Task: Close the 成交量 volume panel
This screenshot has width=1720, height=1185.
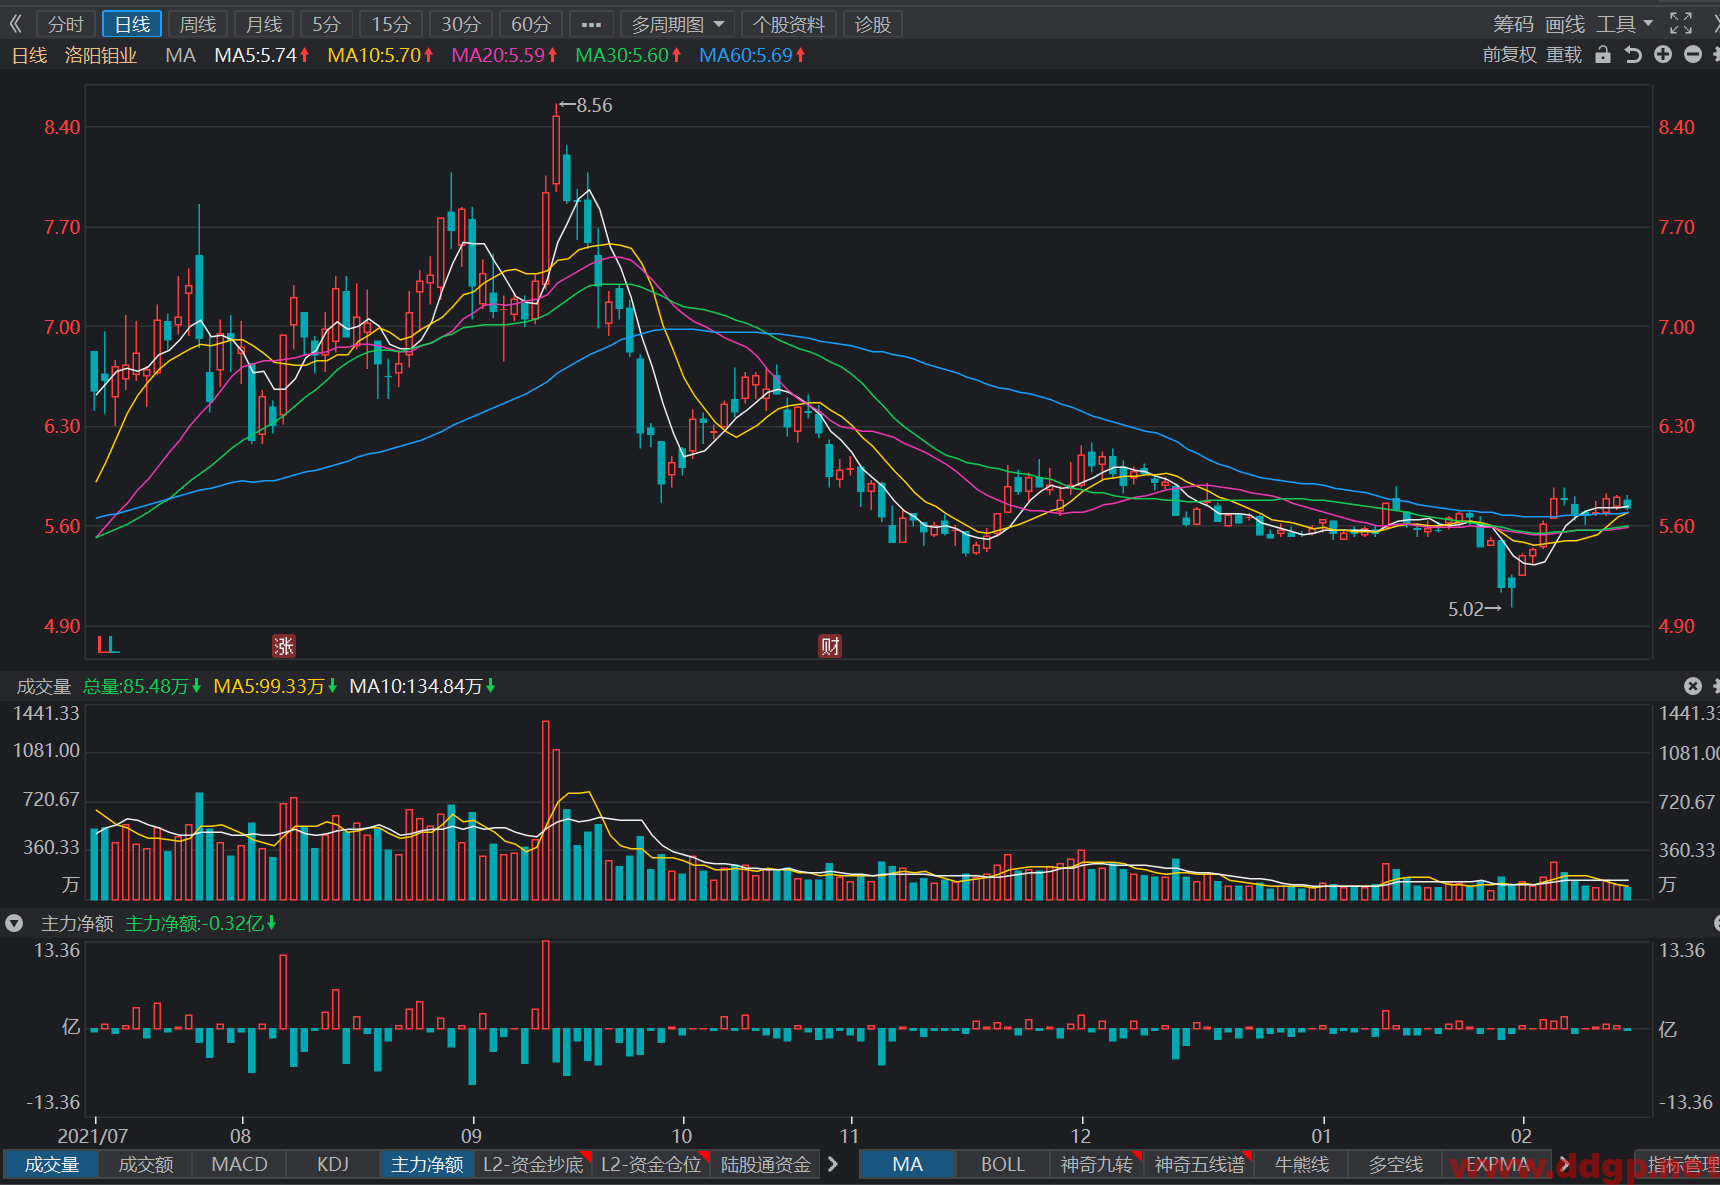Action: 1692,686
